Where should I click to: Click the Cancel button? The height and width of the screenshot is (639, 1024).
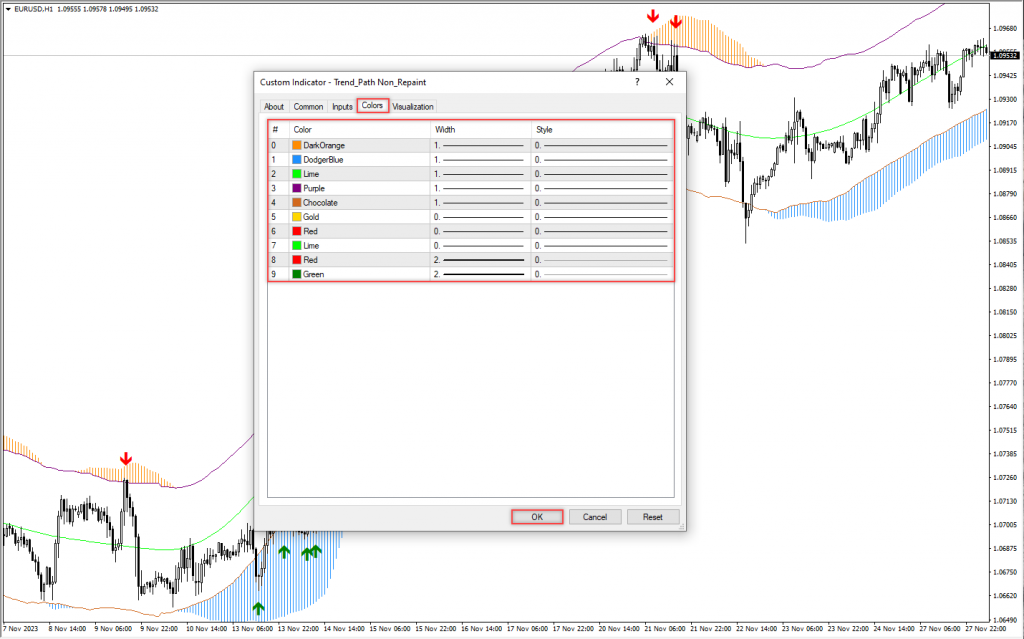tap(595, 517)
